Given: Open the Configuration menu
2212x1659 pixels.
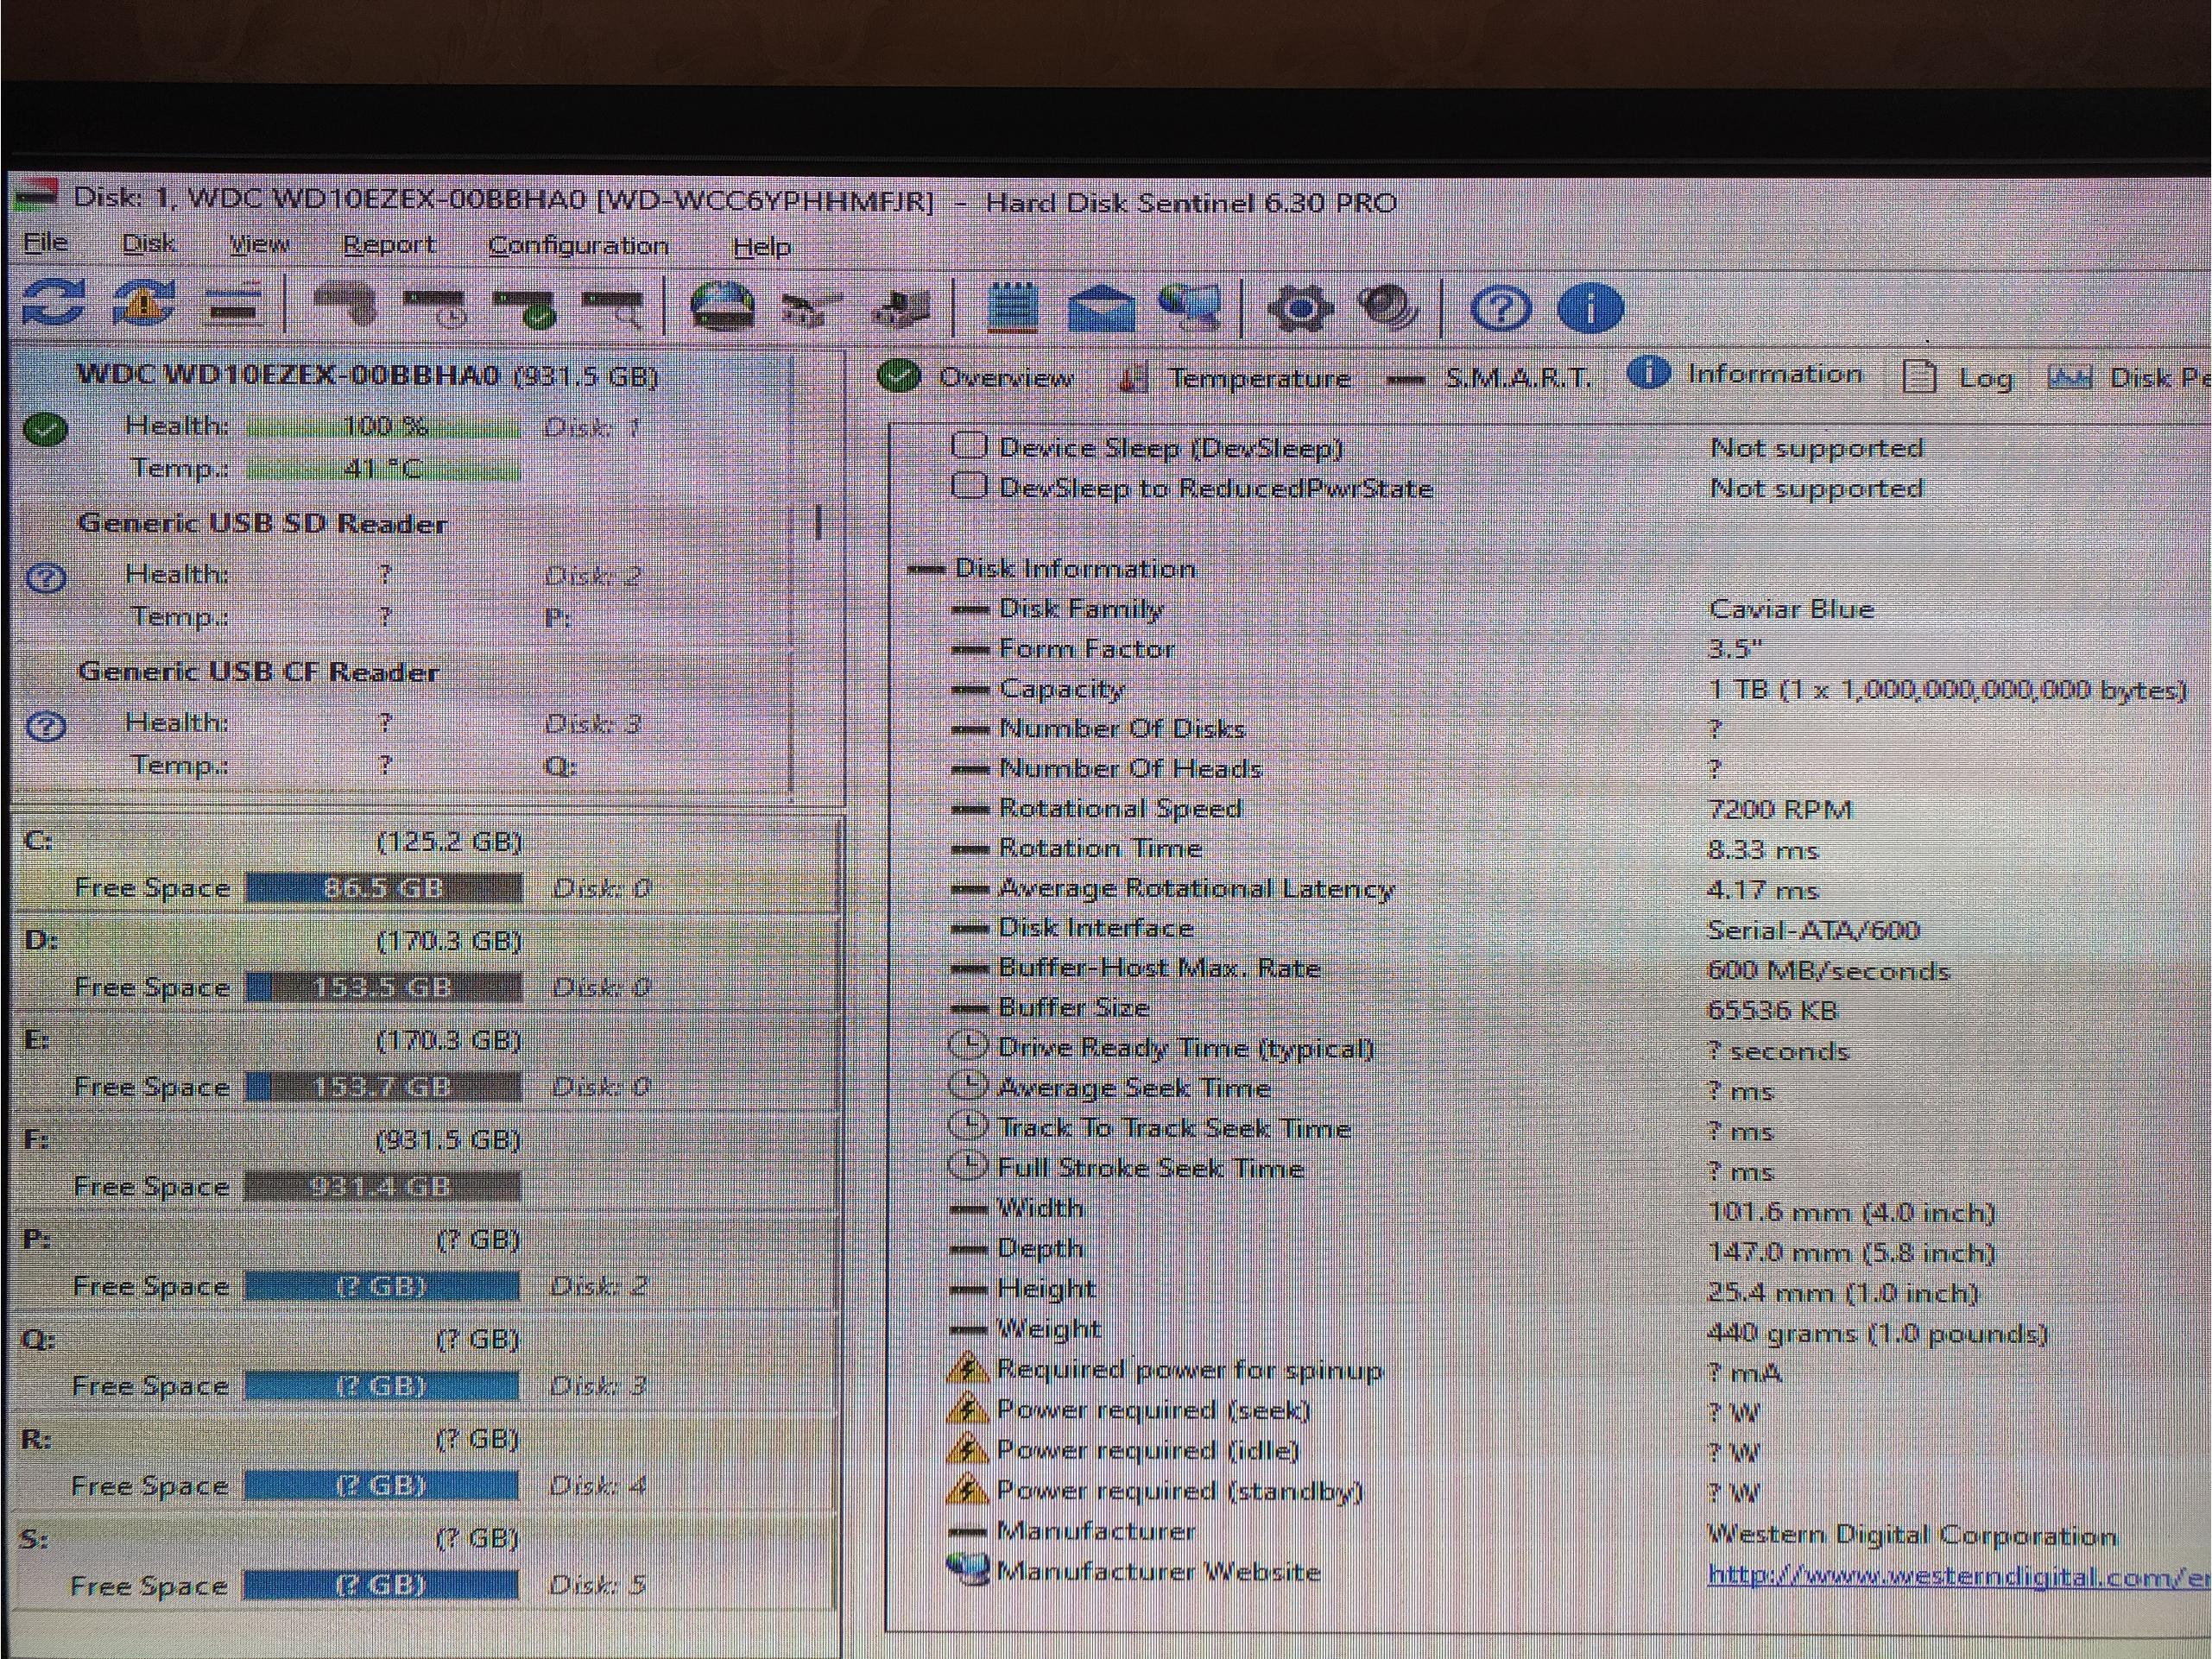Looking at the screenshot, I should (578, 246).
